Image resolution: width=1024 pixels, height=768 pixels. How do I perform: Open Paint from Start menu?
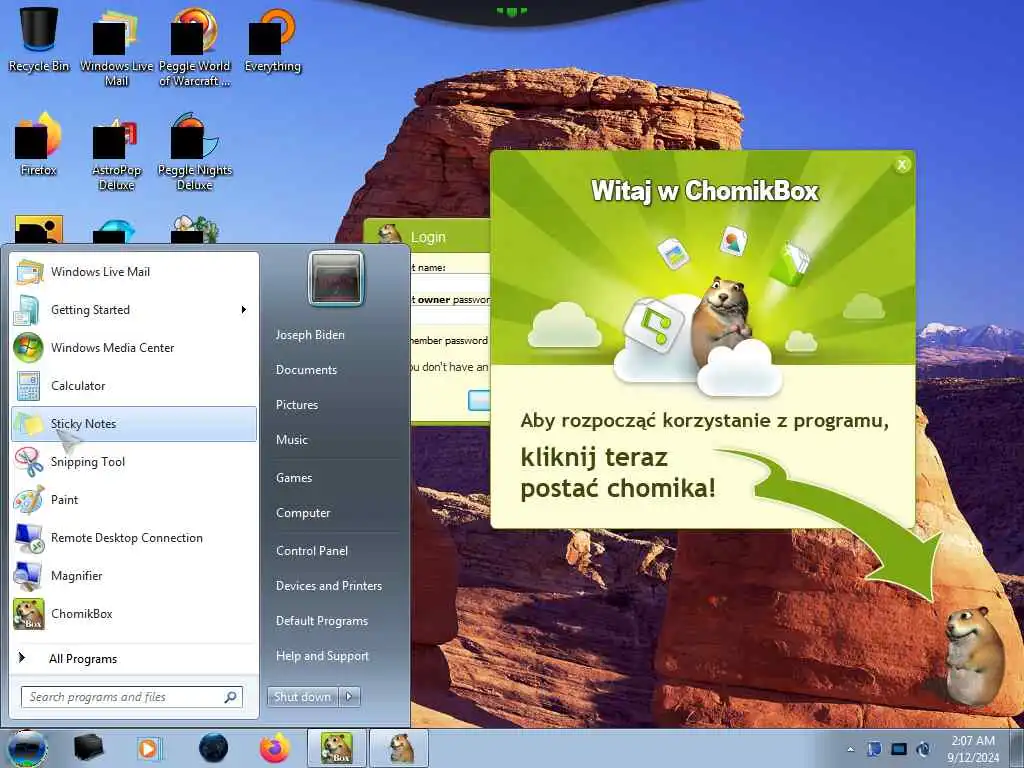pos(134,500)
